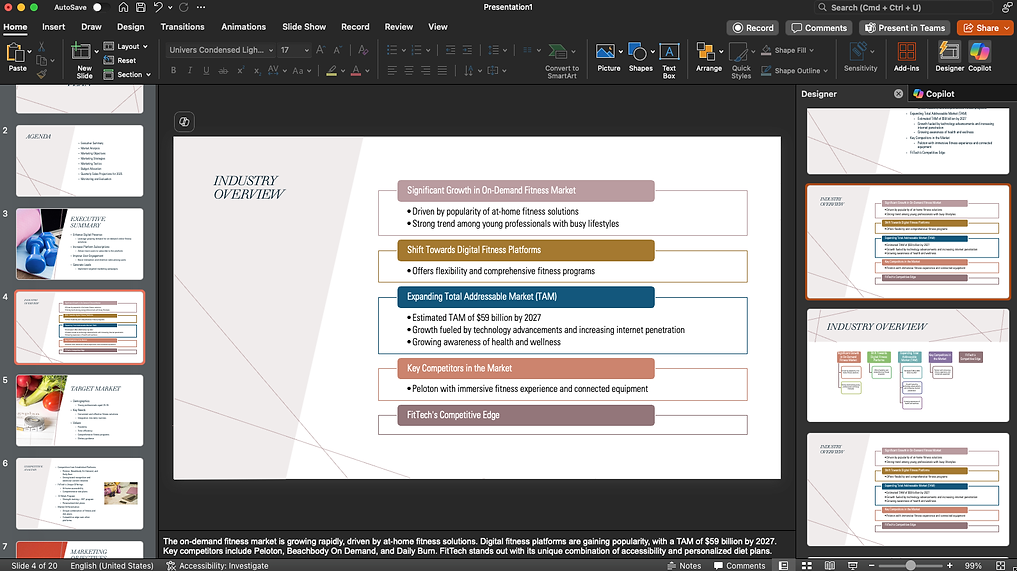
Task: Toggle strikethrough formatting
Action: click(223, 70)
